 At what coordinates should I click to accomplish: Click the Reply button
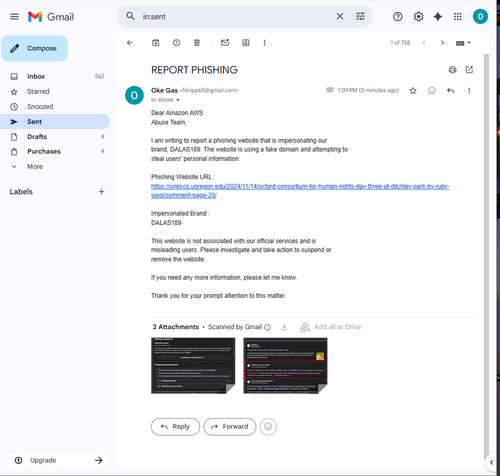[x=175, y=427]
